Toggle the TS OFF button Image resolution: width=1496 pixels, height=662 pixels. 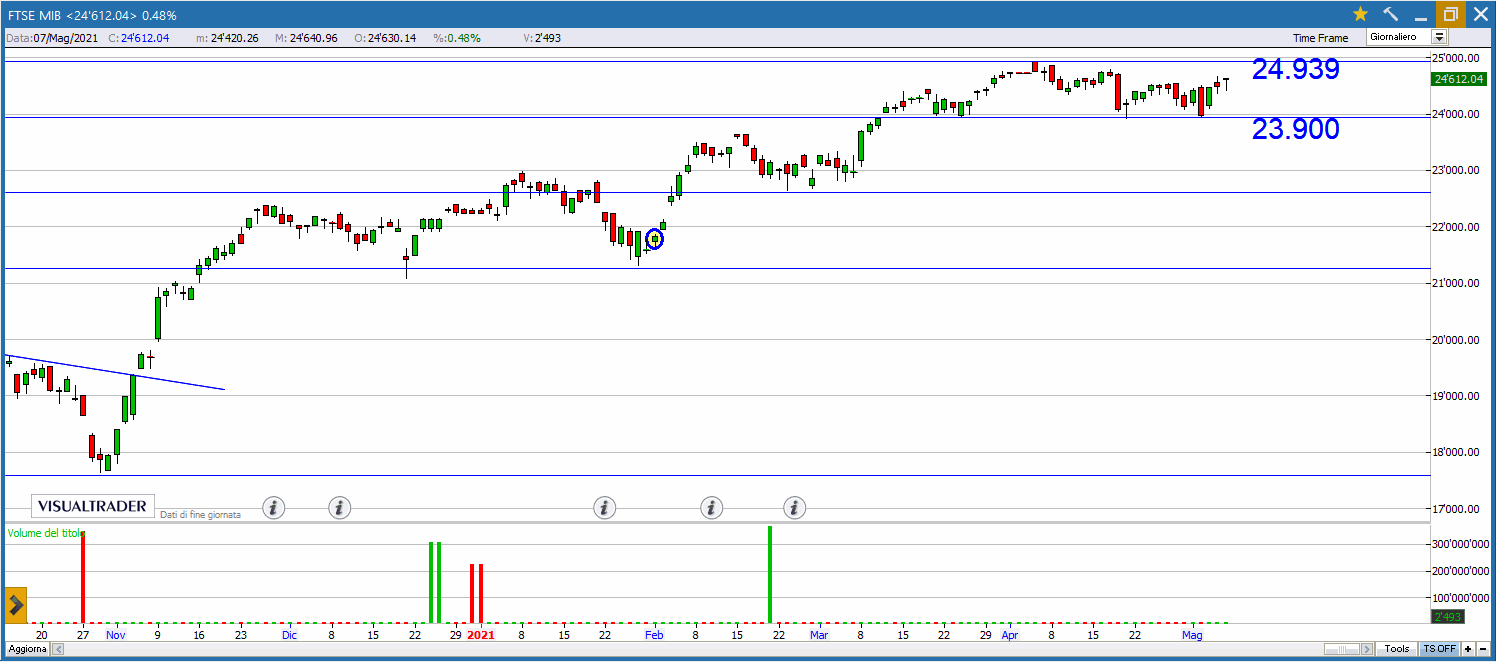(x=1440, y=649)
